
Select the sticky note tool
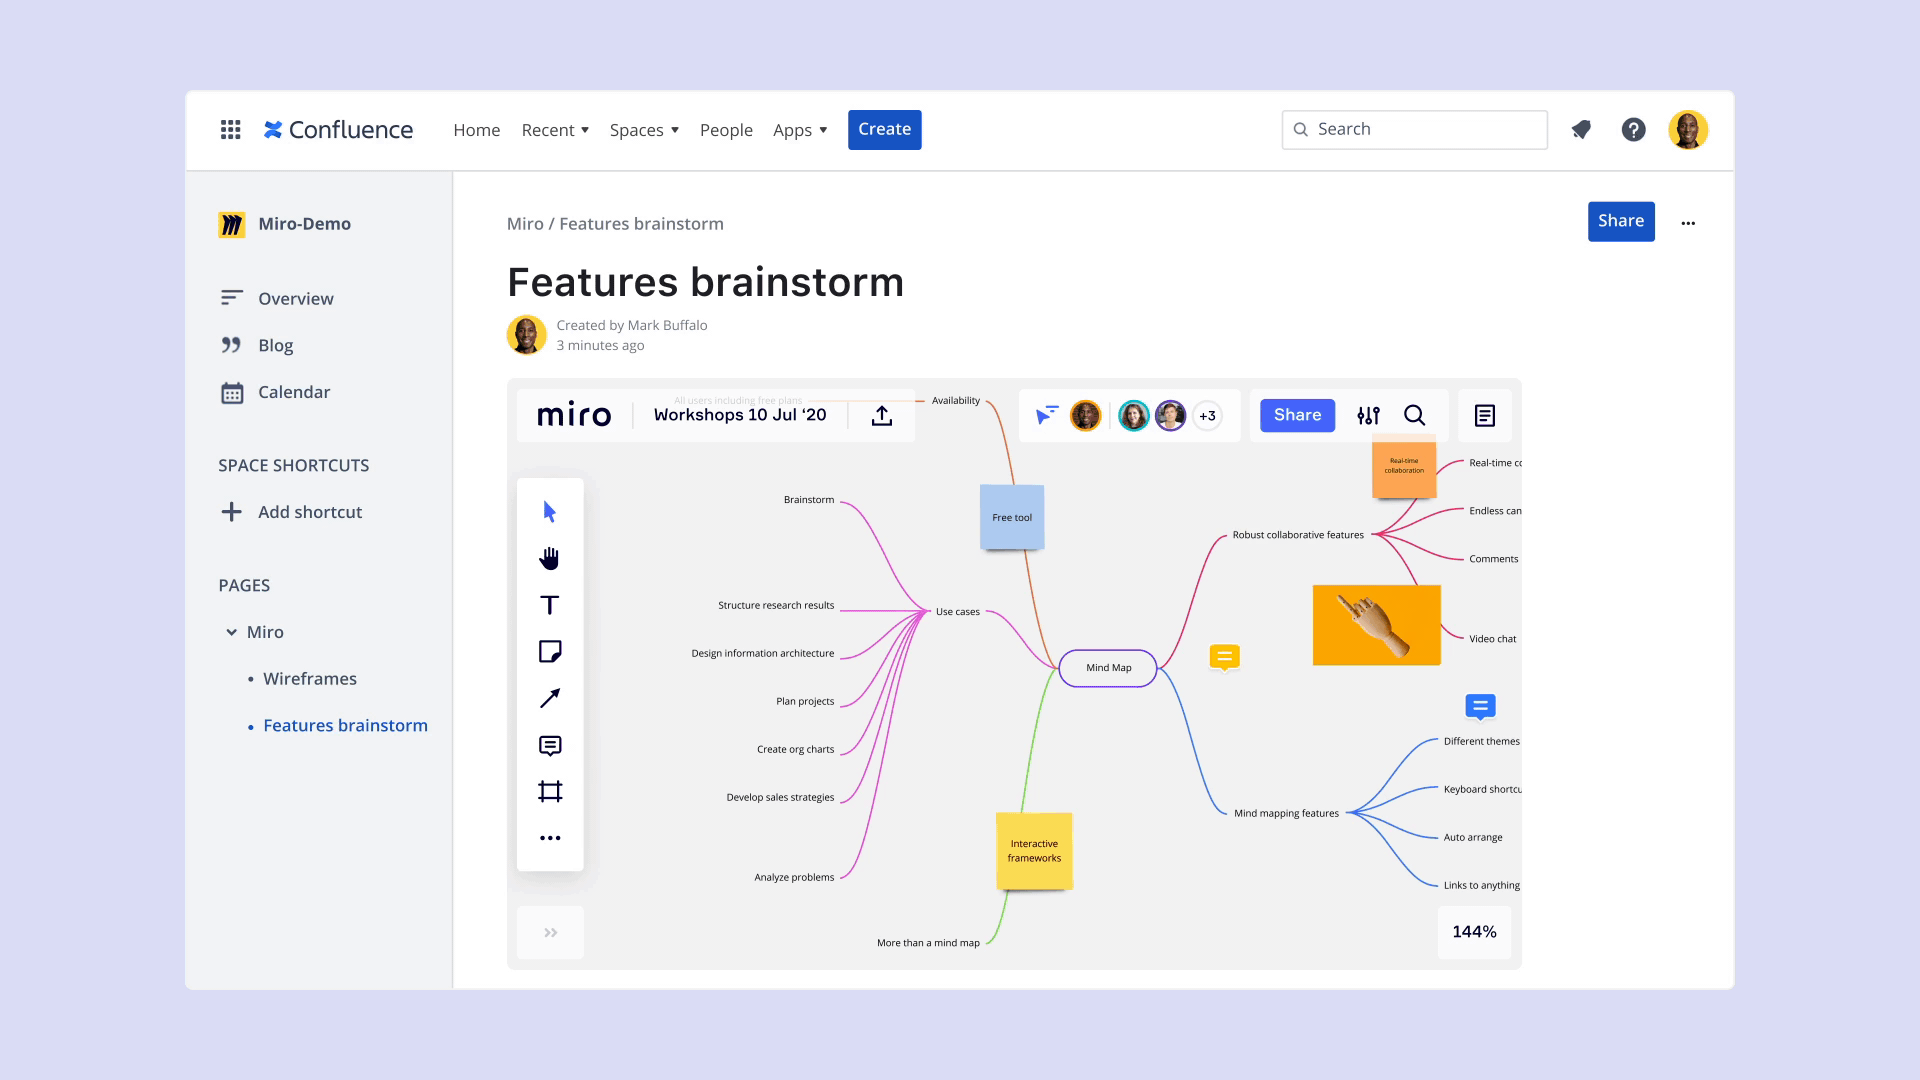549,652
